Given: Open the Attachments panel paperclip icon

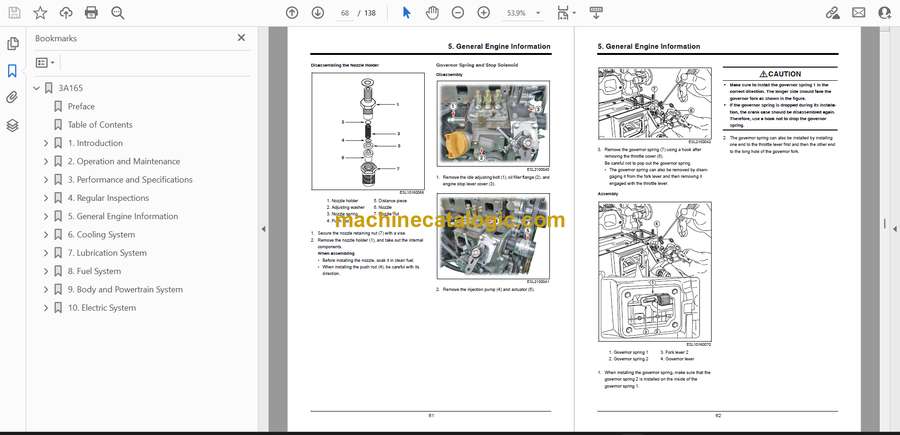Looking at the screenshot, I should 12,98.
